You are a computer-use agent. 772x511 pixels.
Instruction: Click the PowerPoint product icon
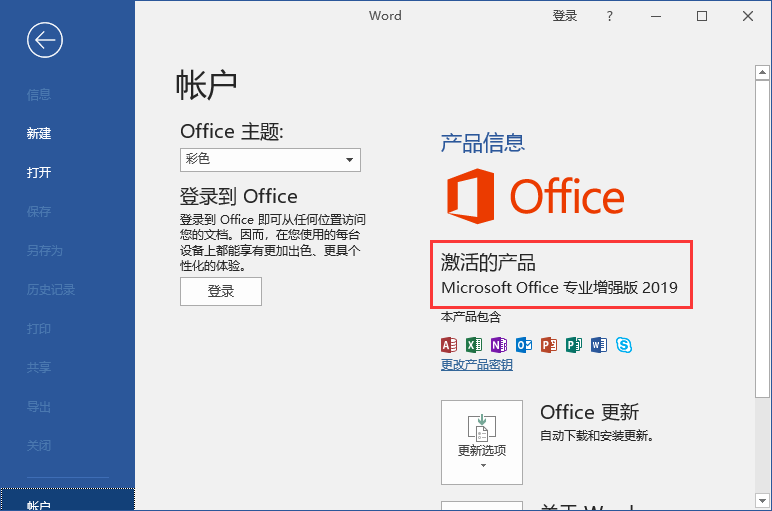[x=549, y=345]
